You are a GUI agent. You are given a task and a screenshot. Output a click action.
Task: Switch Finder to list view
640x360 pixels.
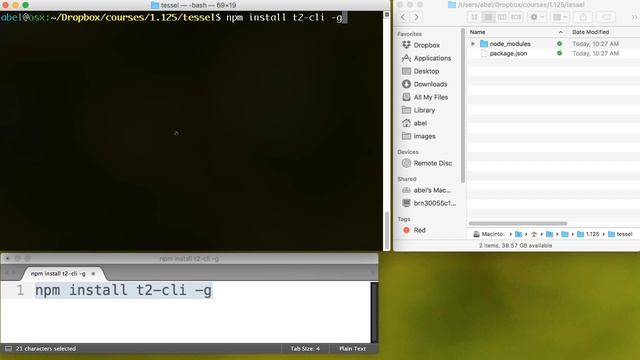pos(488,17)
